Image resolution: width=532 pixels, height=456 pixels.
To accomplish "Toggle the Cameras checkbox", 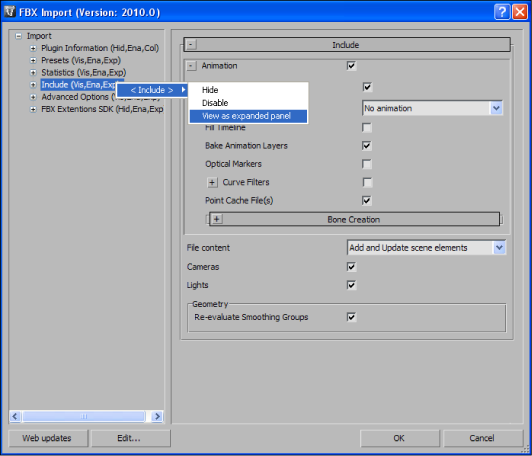I will (351, 267).
